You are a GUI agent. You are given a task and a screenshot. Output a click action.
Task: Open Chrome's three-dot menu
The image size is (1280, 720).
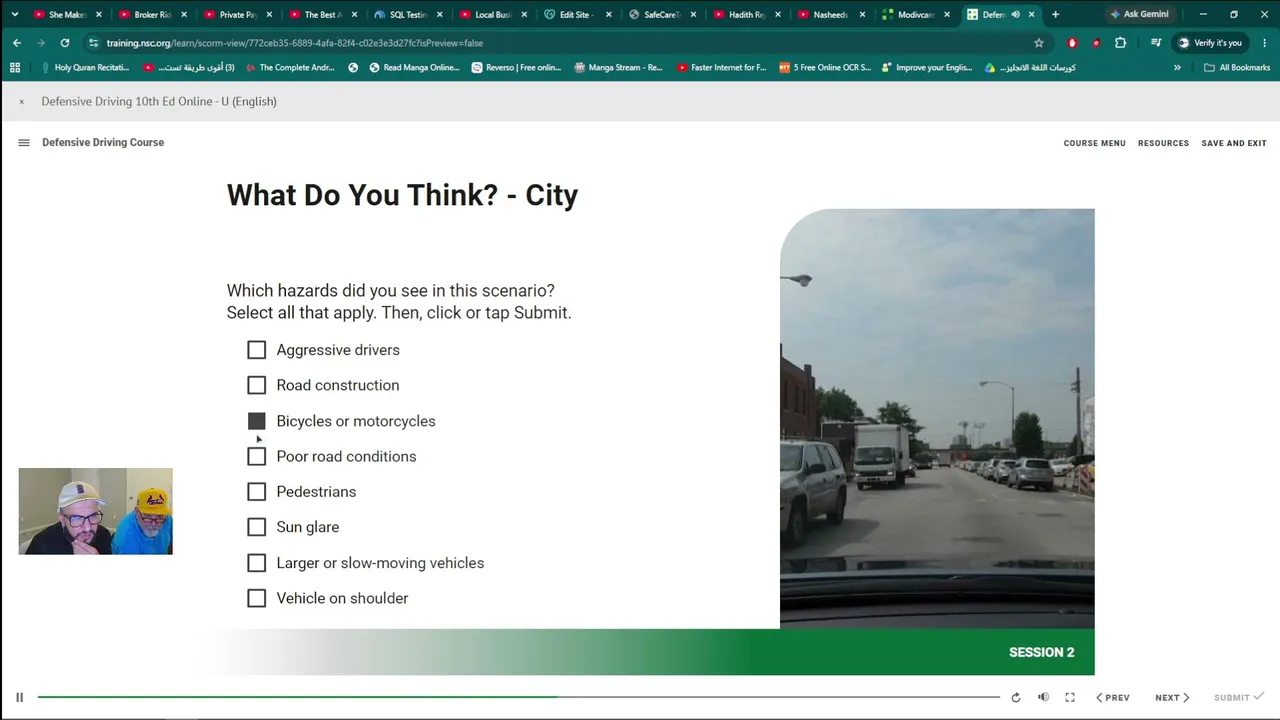click(x=1263, y=43)
